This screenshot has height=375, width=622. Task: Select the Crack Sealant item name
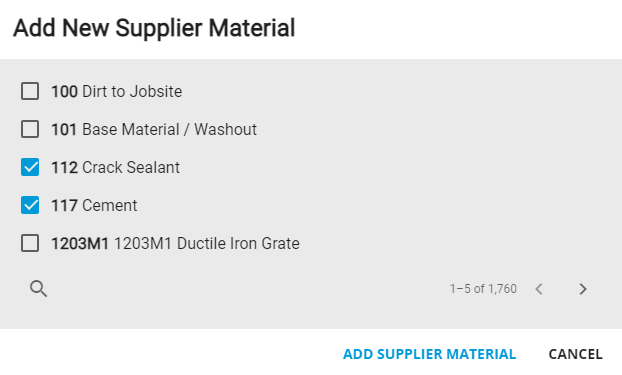pos(131,167)
